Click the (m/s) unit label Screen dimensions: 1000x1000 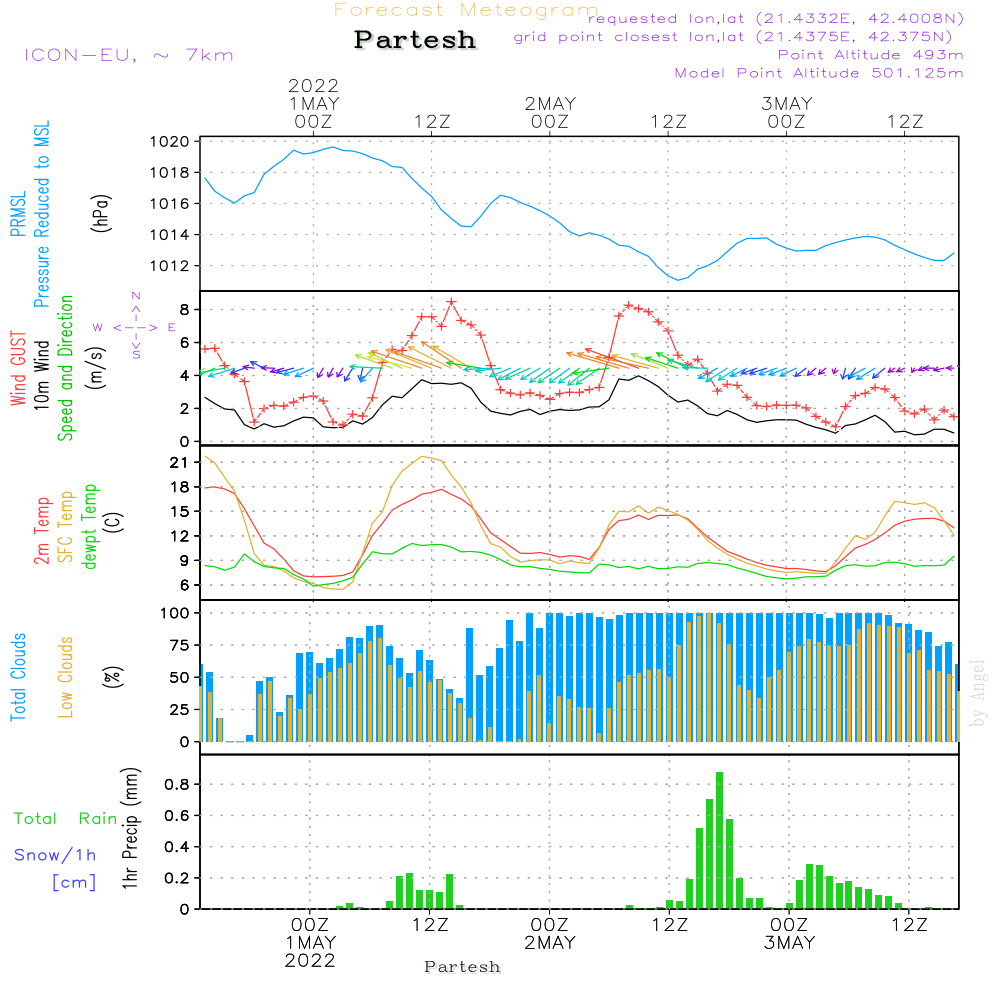click(96, 368)
